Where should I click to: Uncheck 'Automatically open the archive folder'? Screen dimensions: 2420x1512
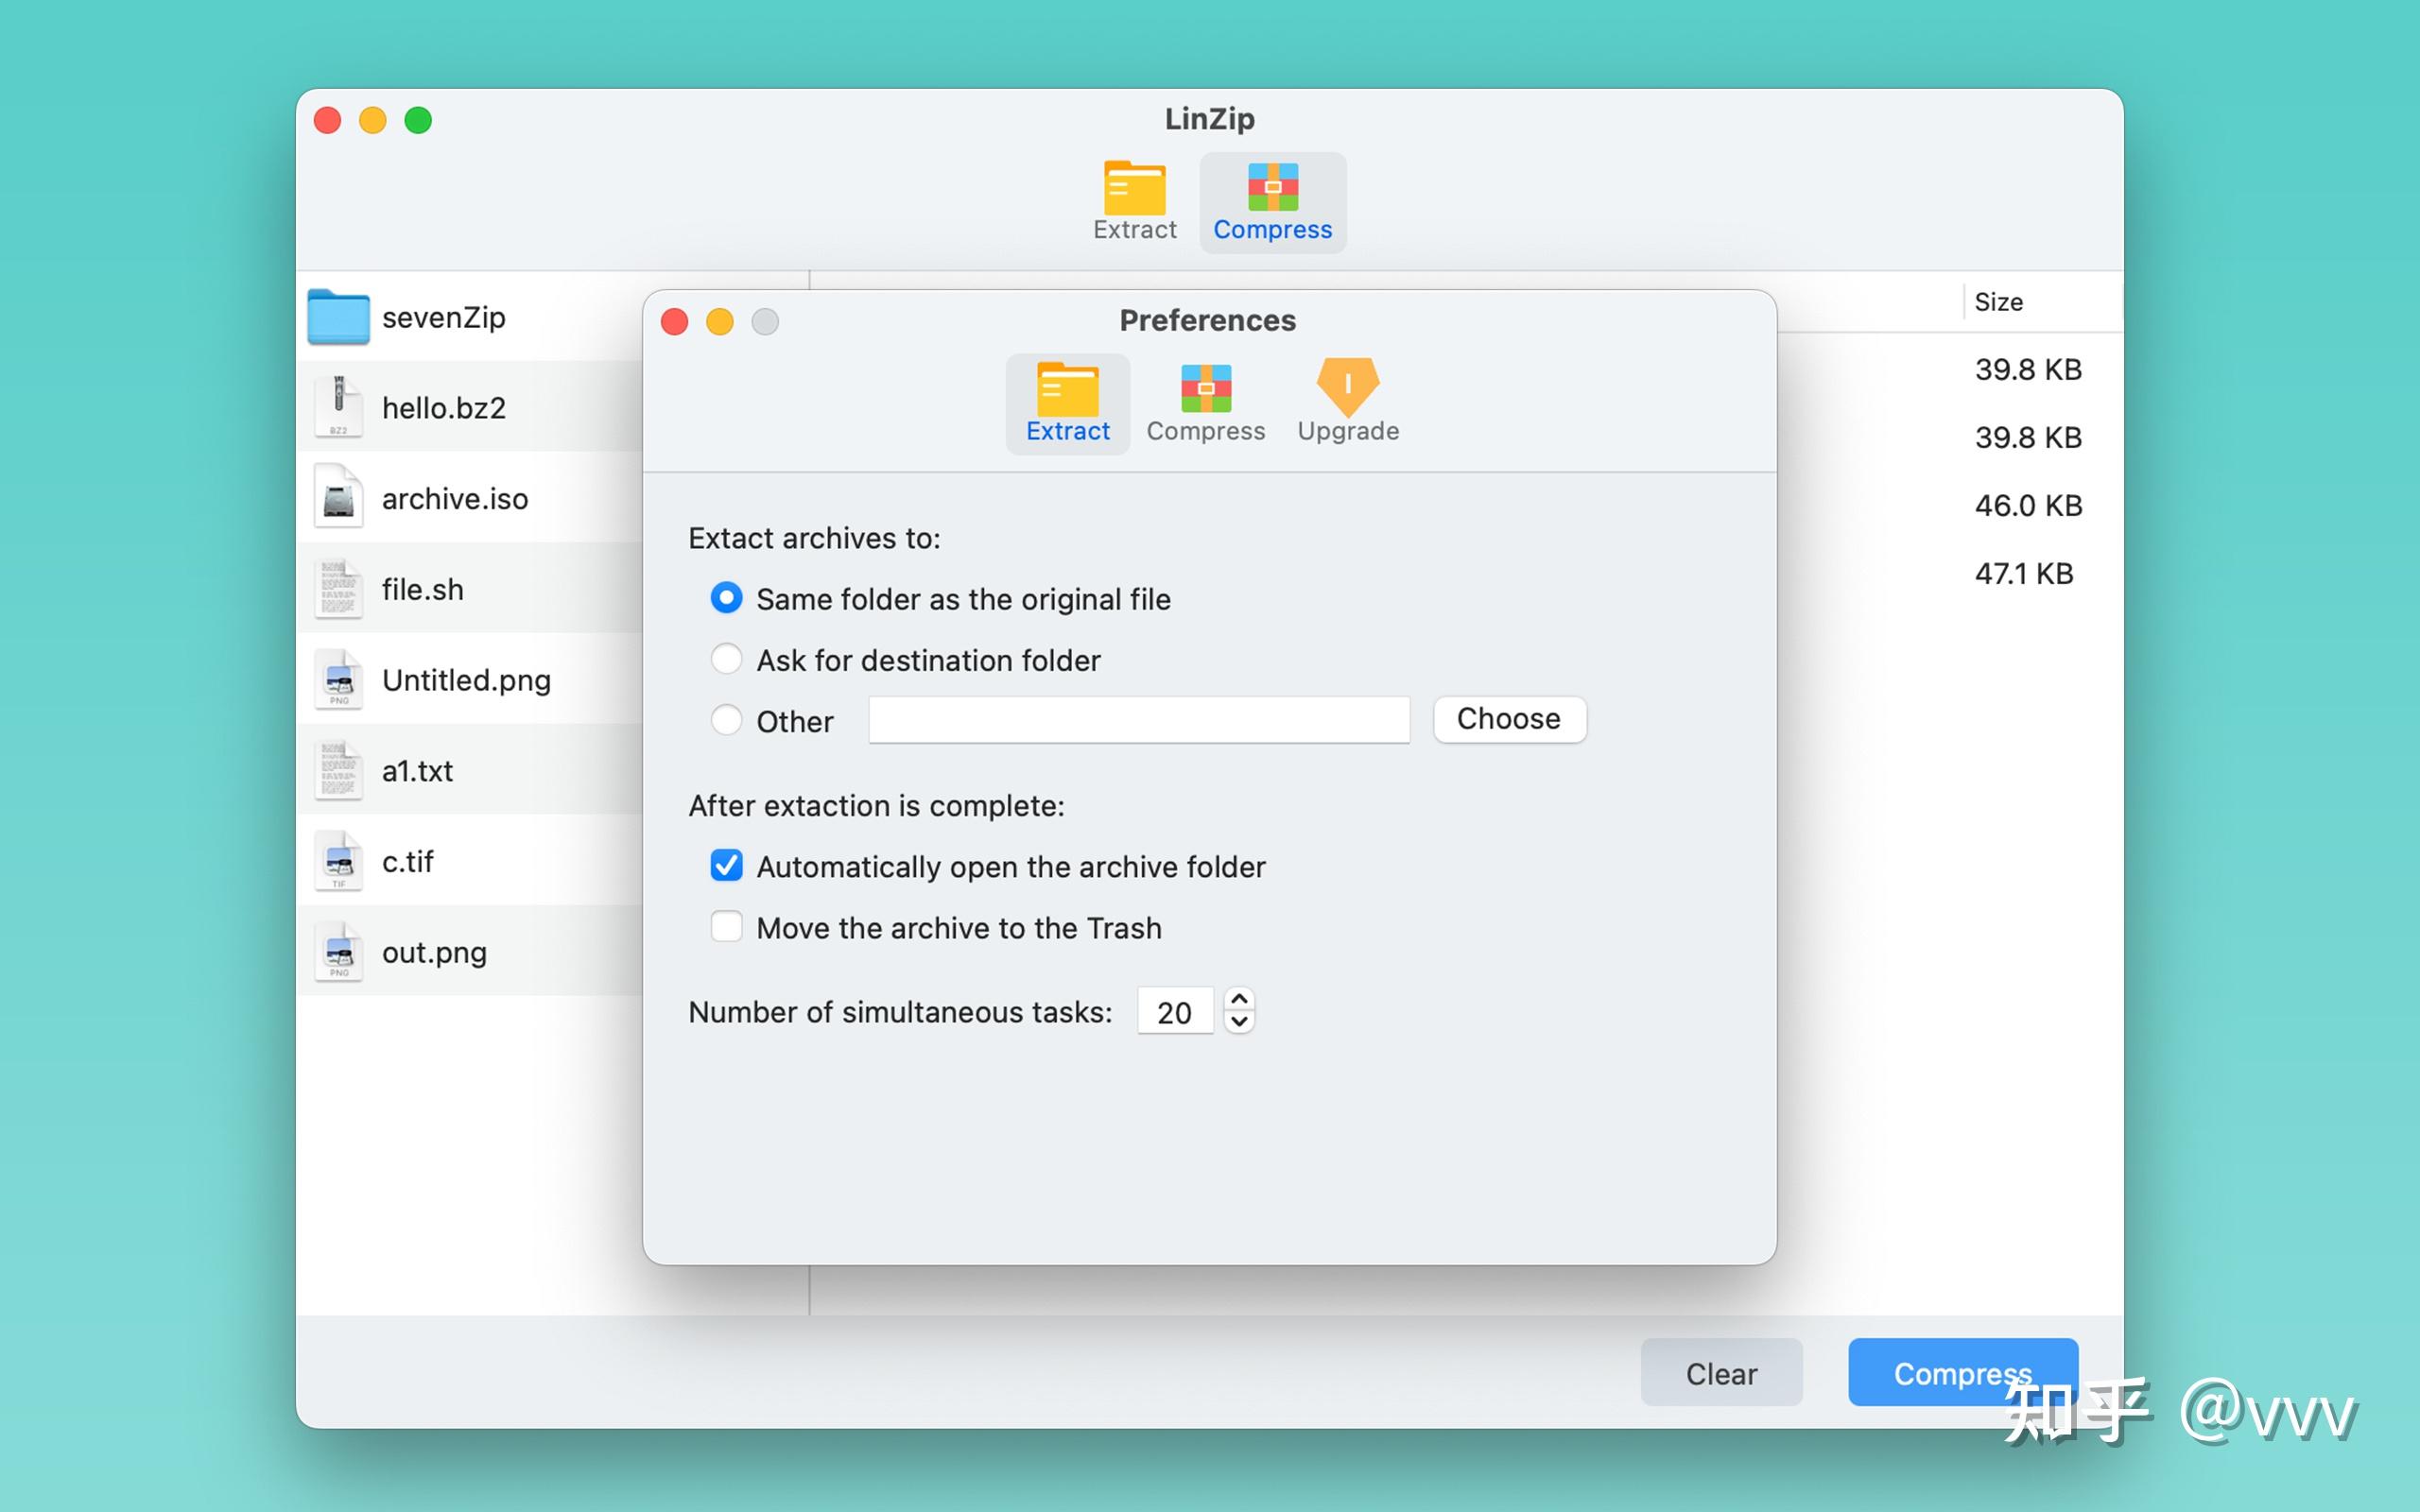click(x=726, y=865)
